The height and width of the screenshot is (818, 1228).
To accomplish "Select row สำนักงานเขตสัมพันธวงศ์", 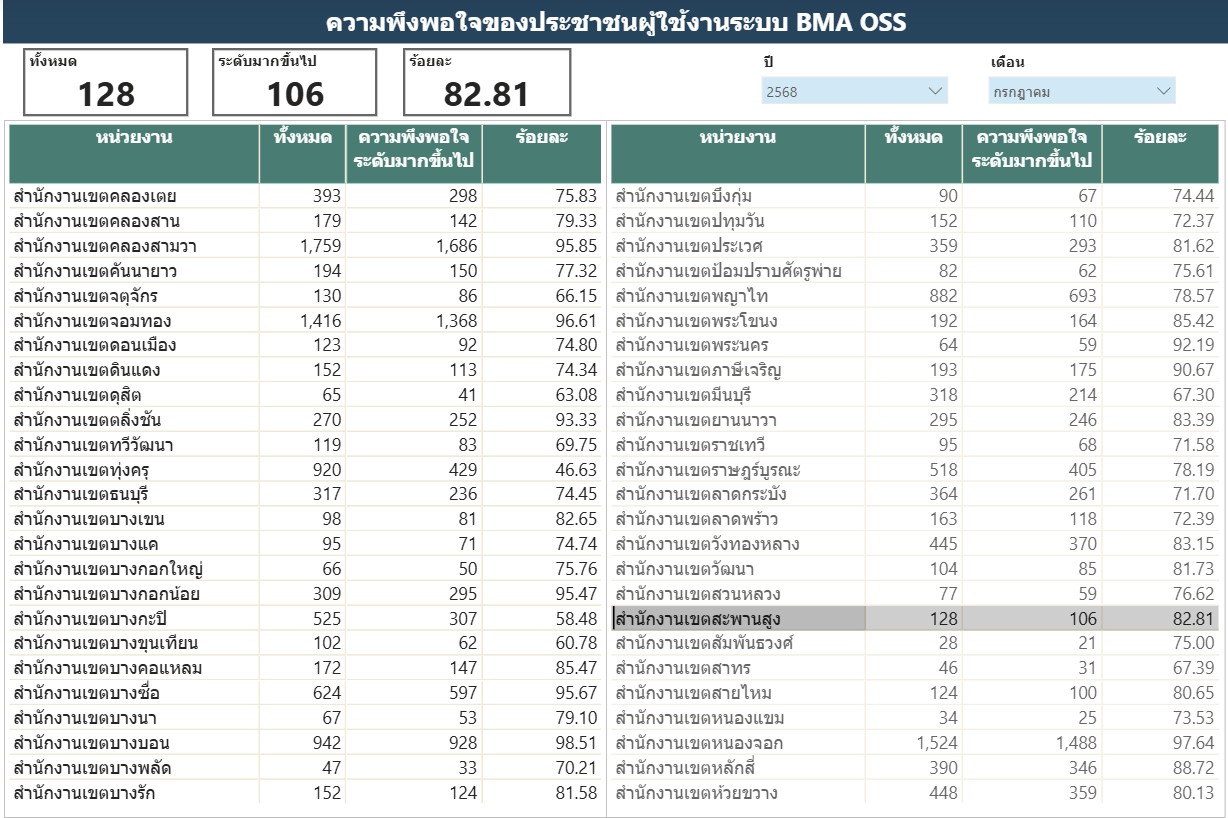I will [x=914, y=644].
